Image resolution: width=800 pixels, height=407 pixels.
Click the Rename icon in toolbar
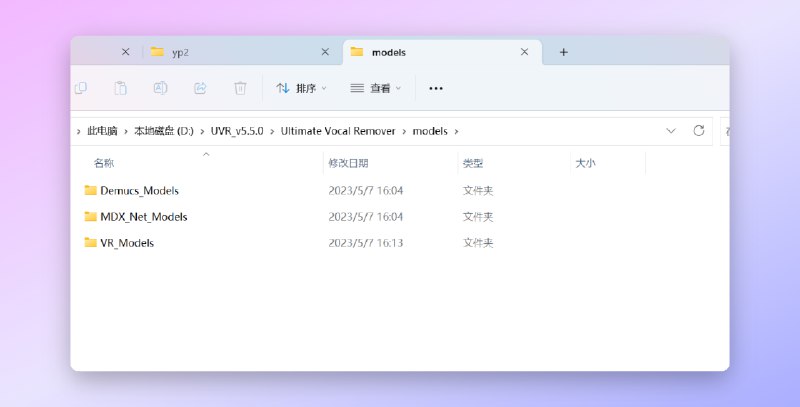pos(160,88)
